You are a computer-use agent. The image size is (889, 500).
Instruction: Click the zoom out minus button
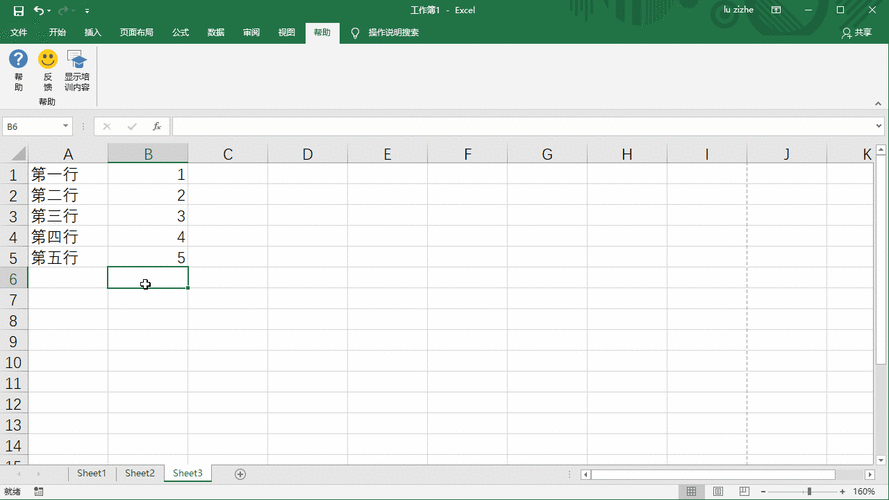[764, 491]
